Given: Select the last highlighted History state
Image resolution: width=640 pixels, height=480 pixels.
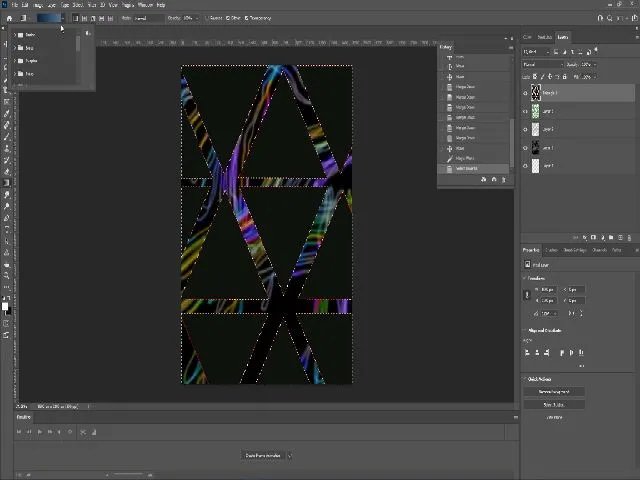Looking at the screenshot, I should 473,169.
